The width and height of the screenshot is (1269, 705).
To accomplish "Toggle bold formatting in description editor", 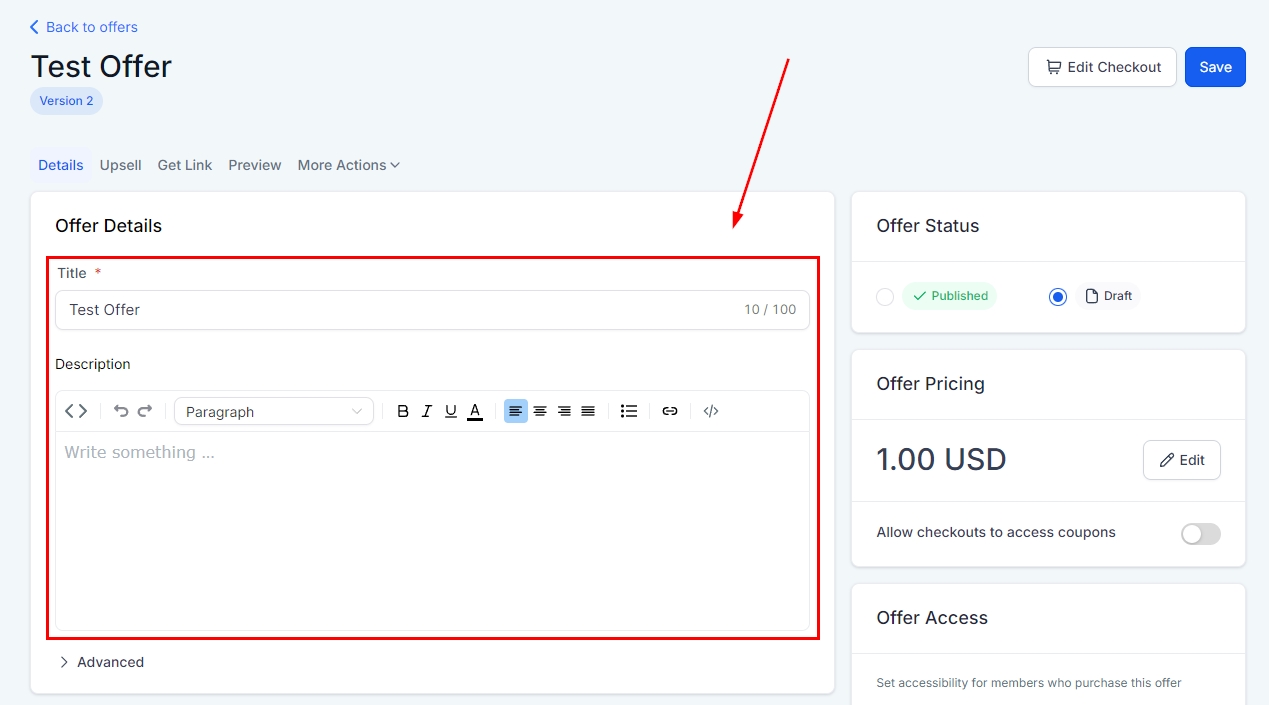I will (x=403, y=411).
